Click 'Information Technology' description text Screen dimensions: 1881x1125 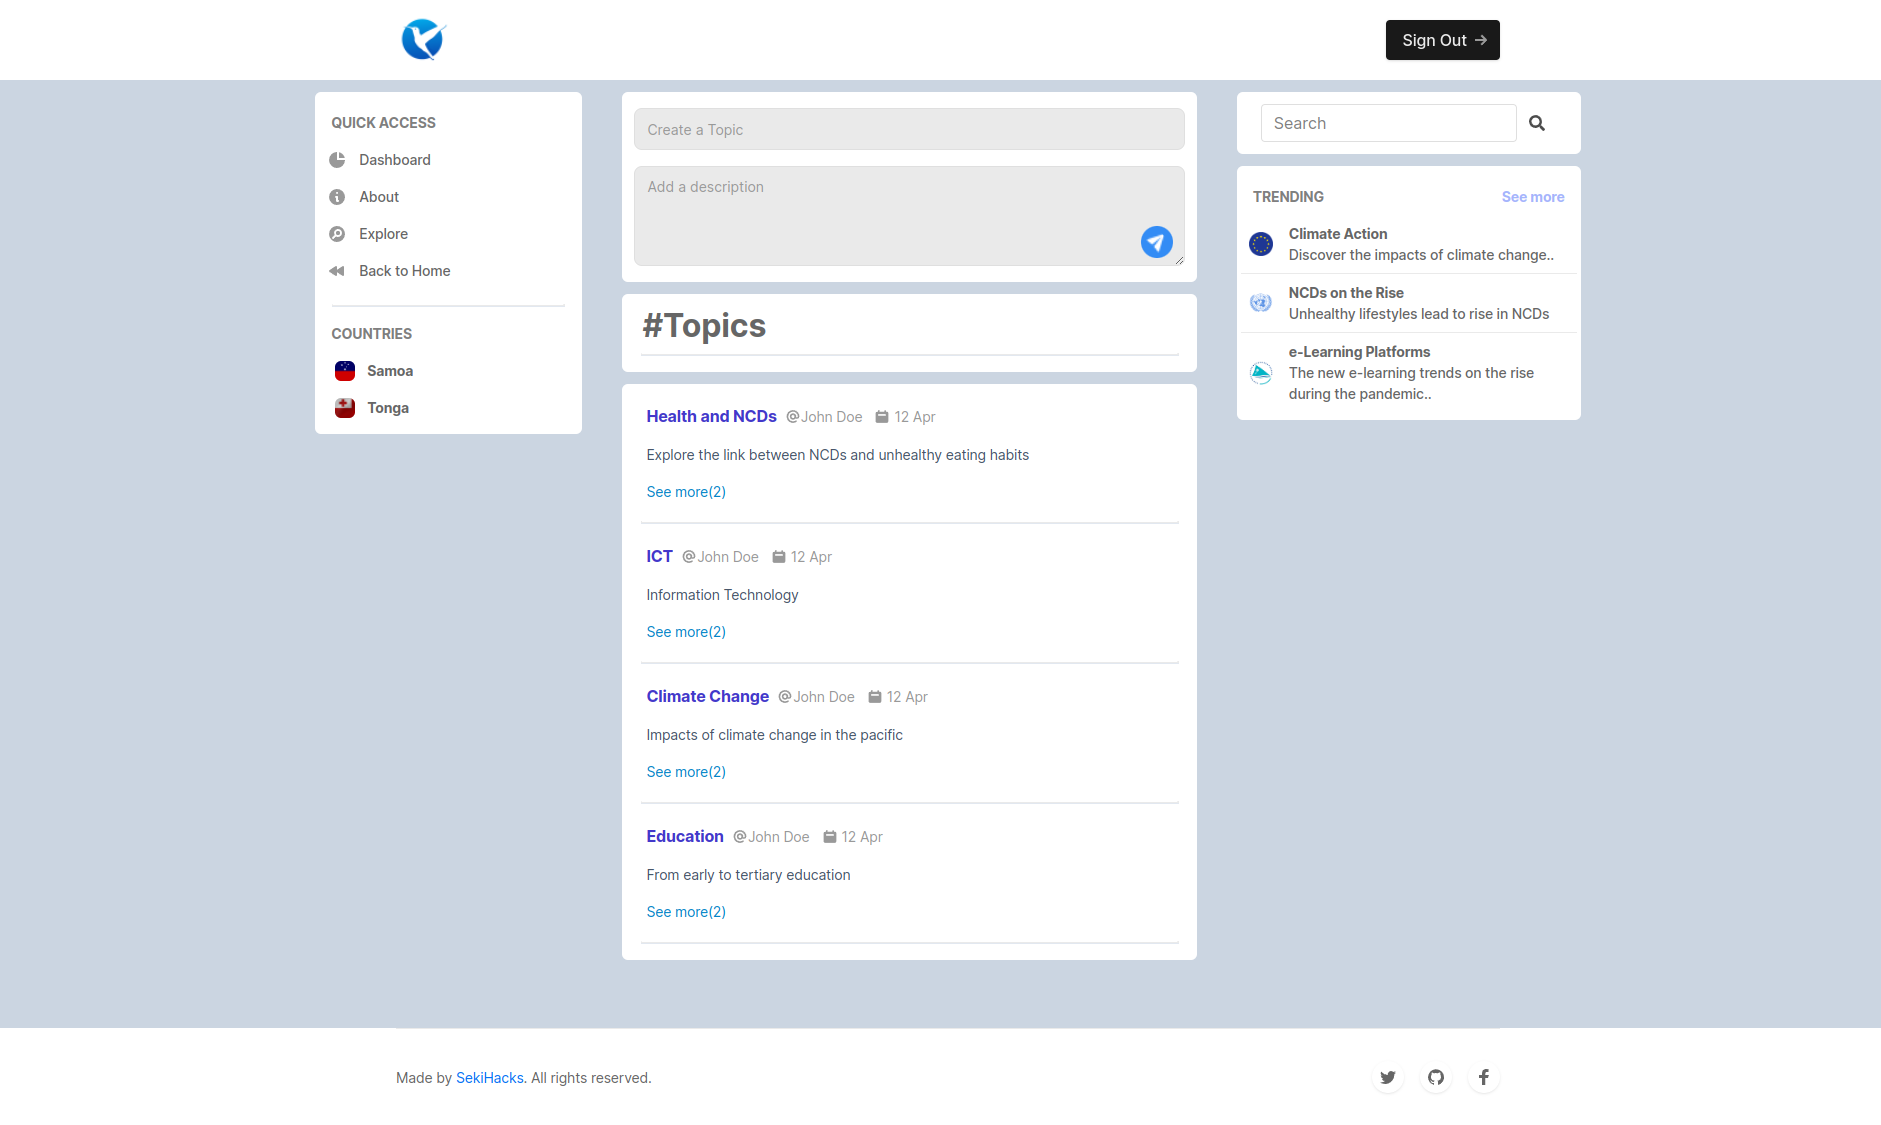pyautogui.click(x=722, y=595)
